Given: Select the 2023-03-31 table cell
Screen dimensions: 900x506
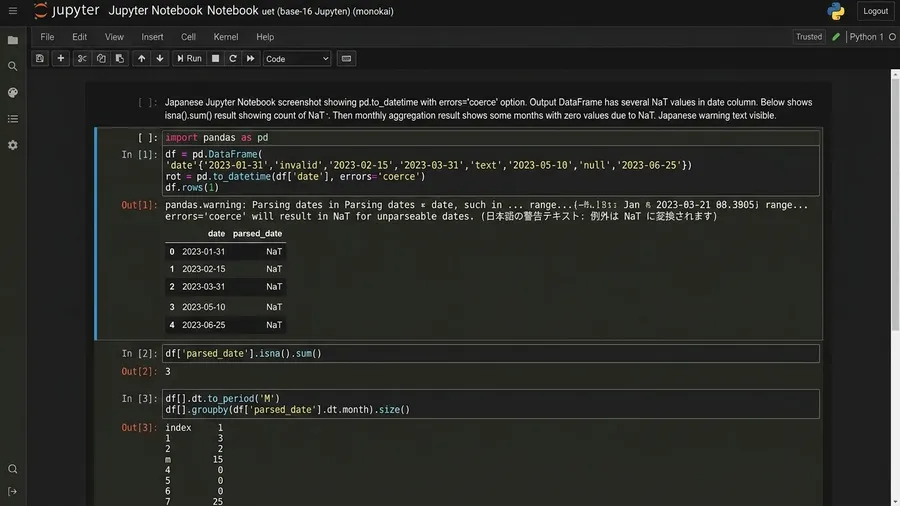Looking at the screenshot, I should click(x=203, y=287).
